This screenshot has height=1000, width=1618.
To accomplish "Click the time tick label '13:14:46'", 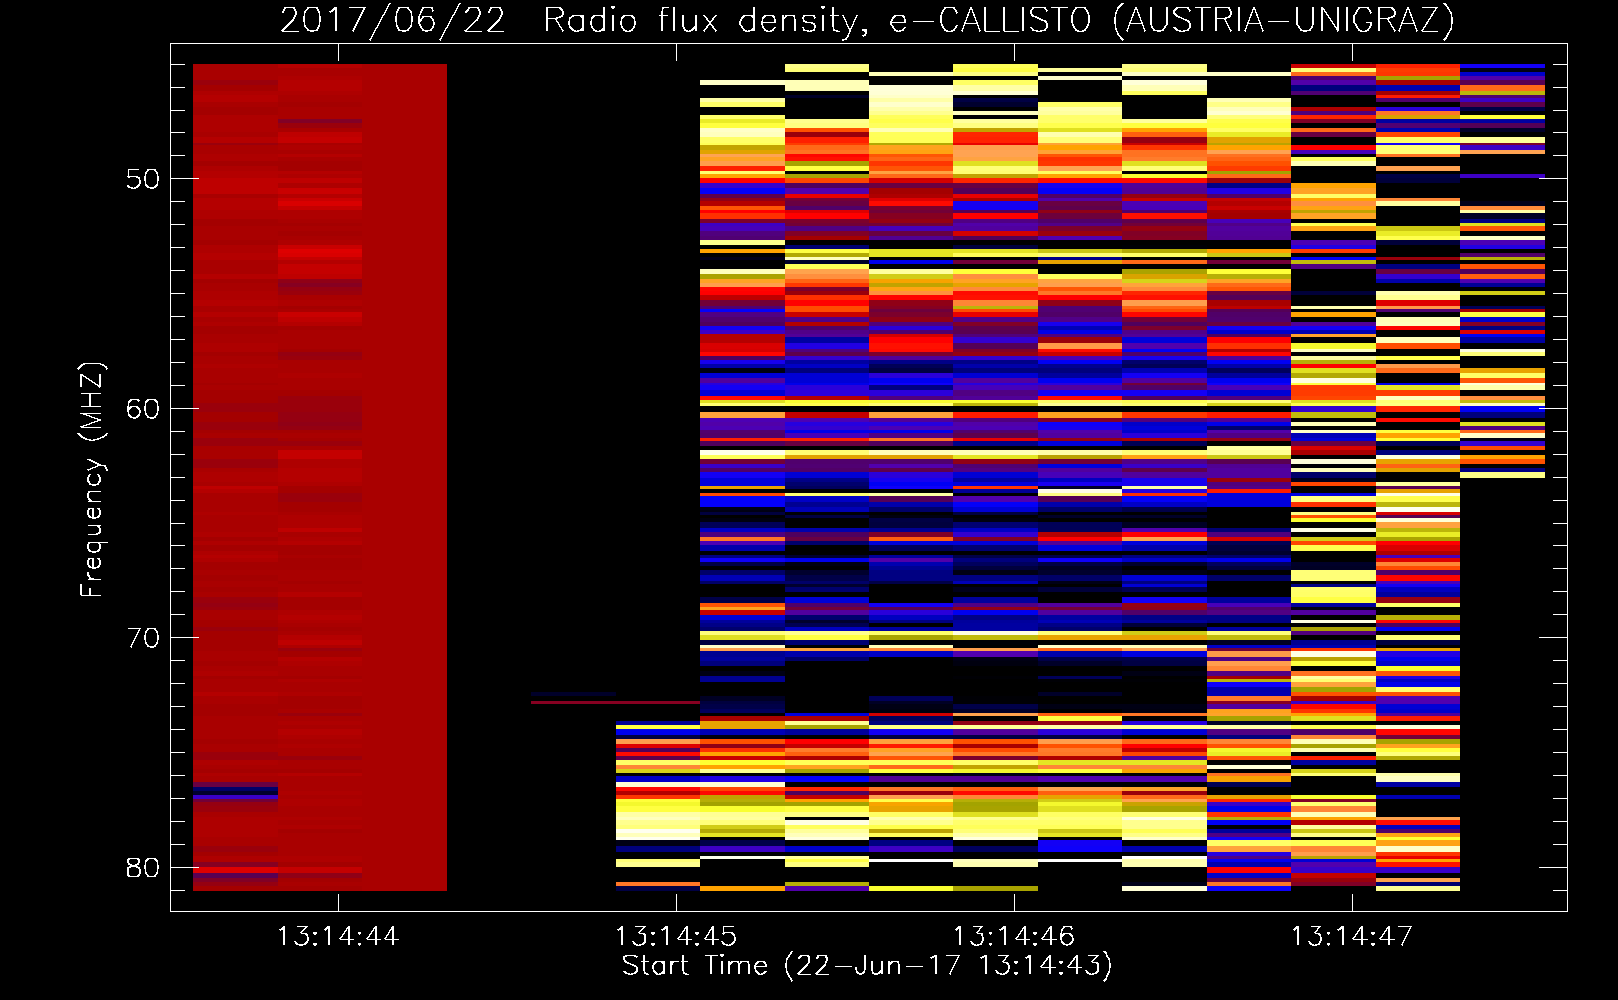I will [x=1014, y=937].
